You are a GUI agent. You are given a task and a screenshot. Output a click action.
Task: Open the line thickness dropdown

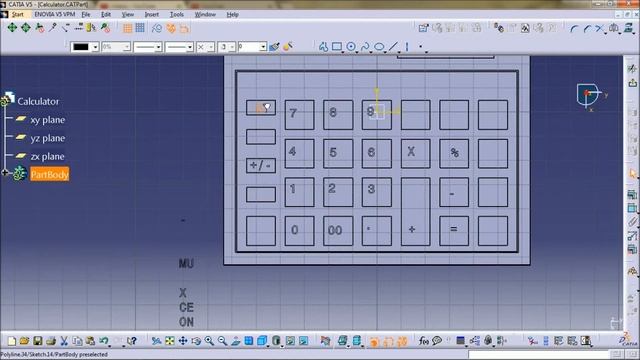[148, 47]
